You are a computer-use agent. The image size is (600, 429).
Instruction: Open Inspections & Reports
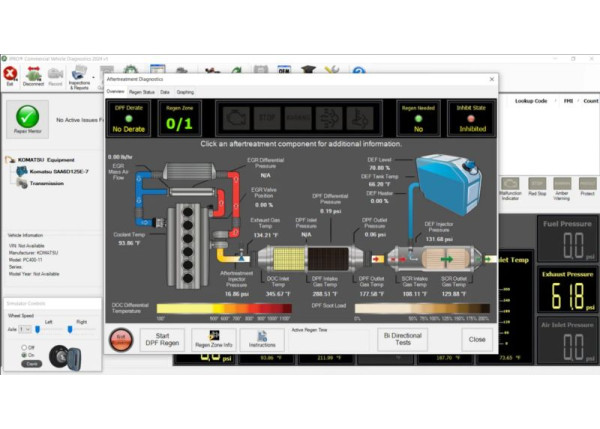(x=78, y=76)
